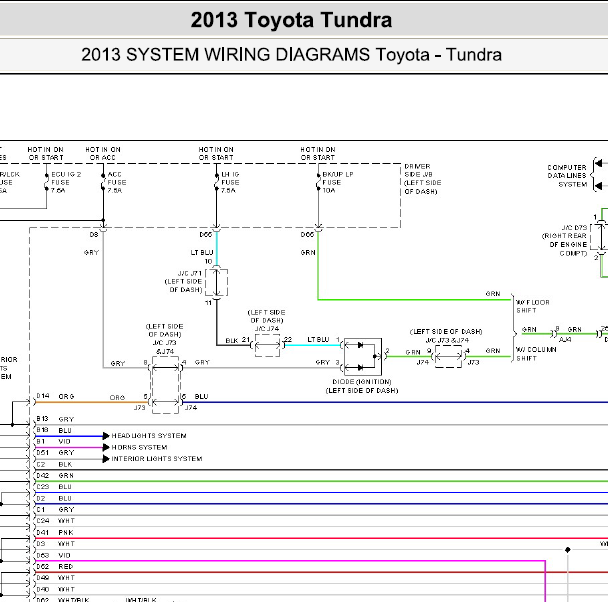Click the 'GRY' label below pin D8
Screen dimensions: 608x602
pos(91,253)
